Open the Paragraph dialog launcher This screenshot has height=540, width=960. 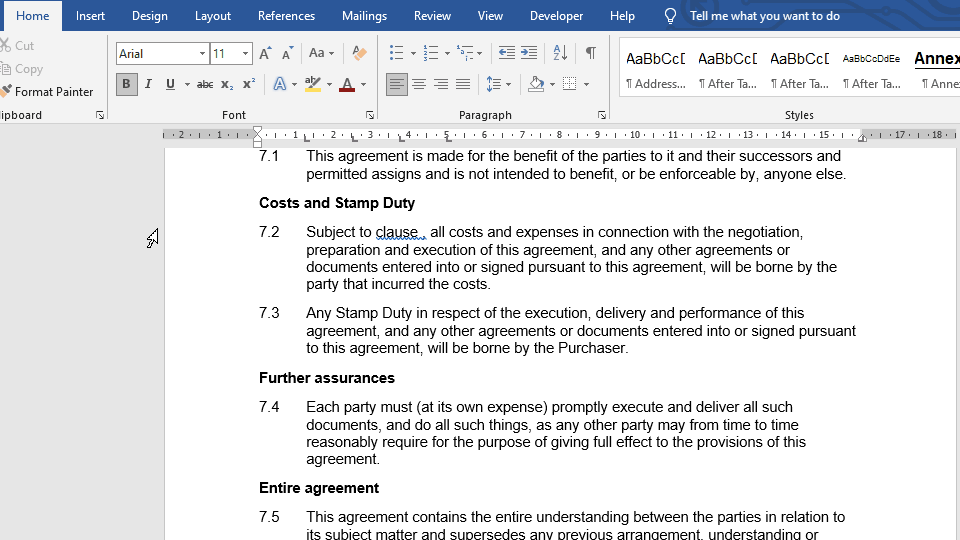tap(602, 115)
